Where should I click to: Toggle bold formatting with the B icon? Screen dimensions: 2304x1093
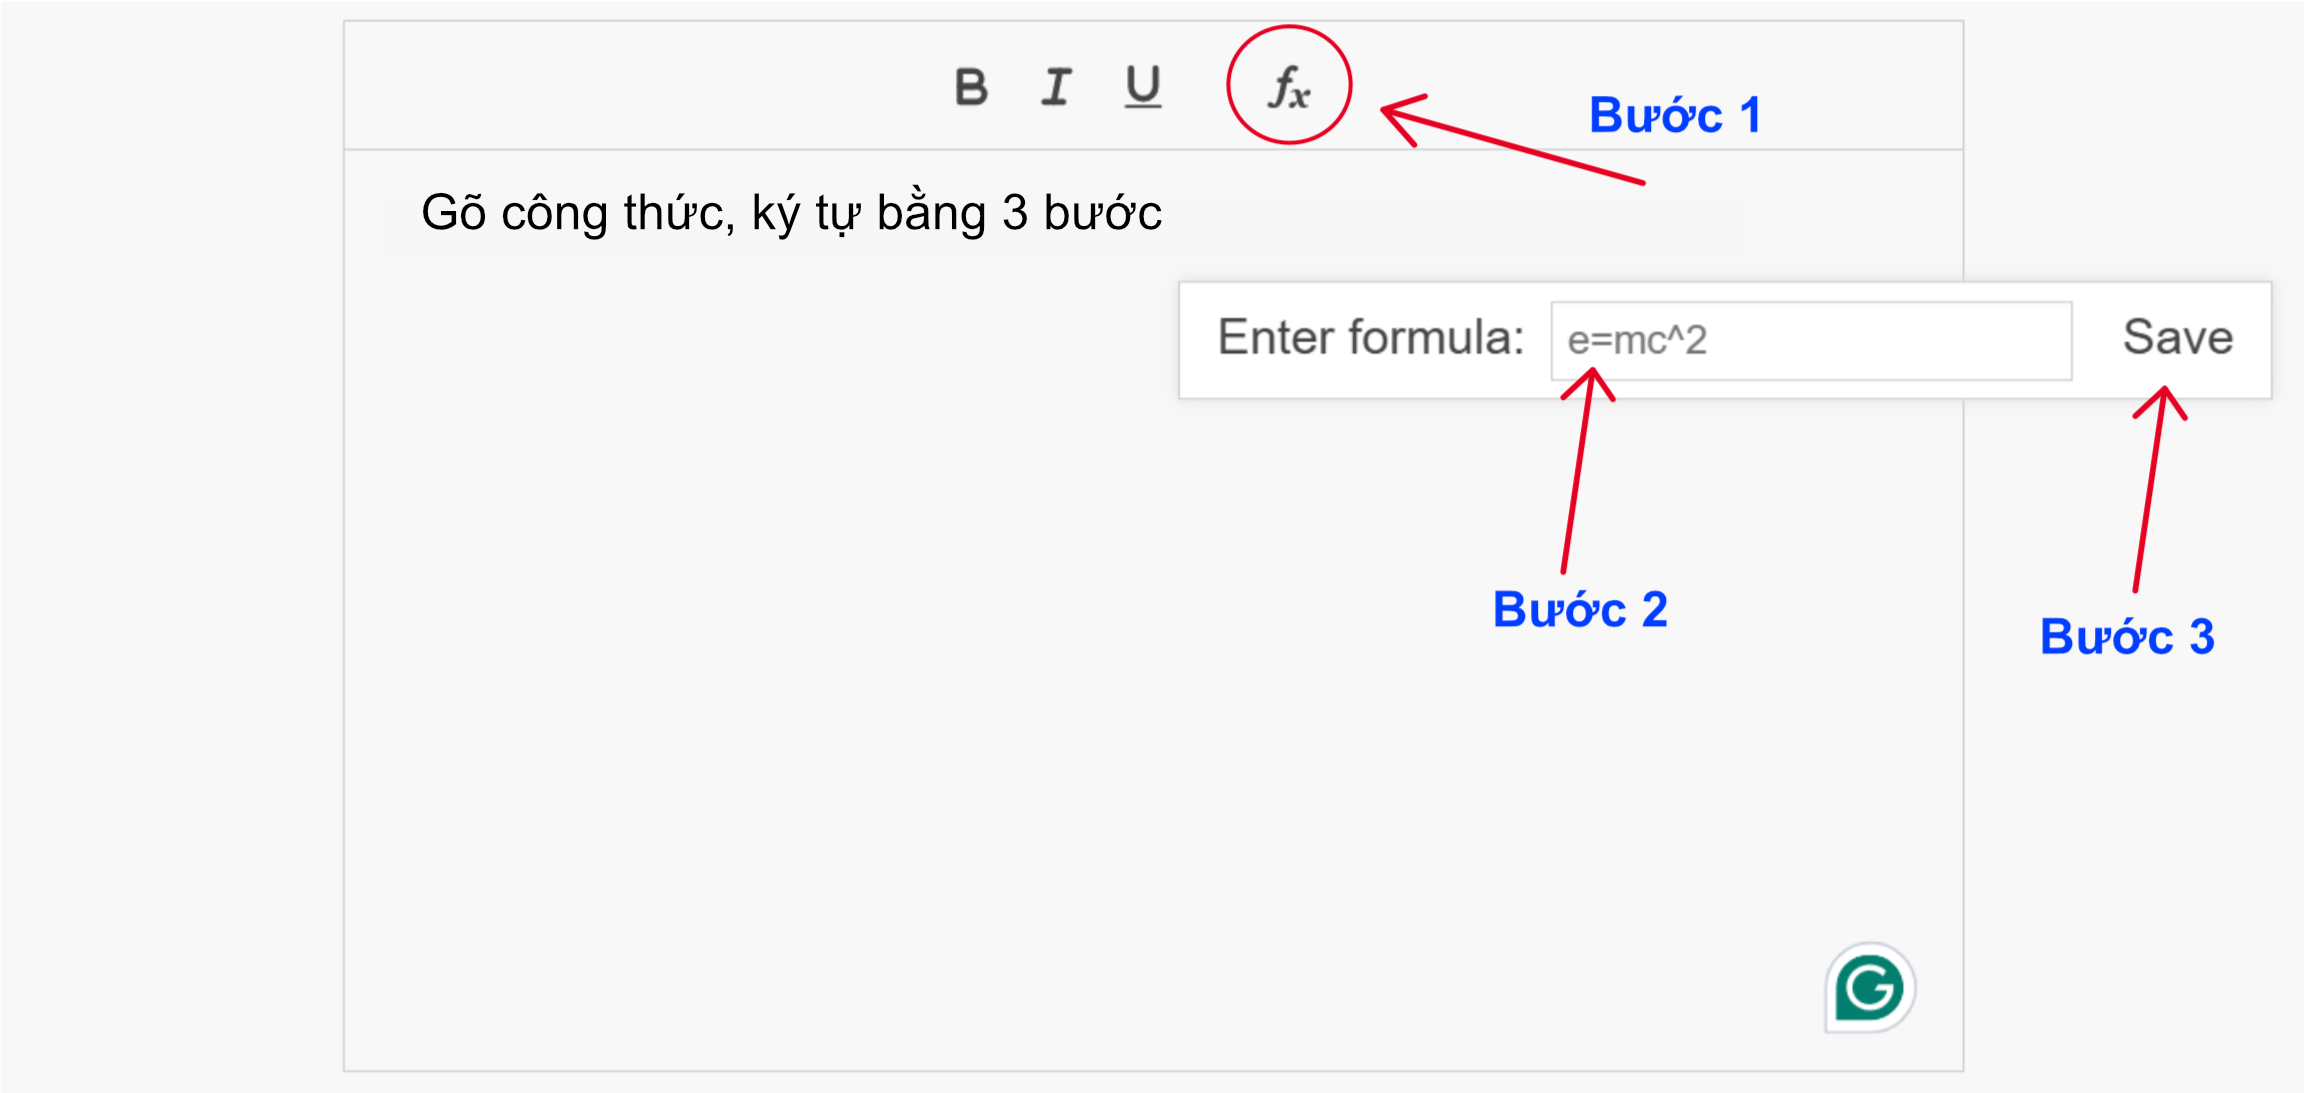pos(971,87)
